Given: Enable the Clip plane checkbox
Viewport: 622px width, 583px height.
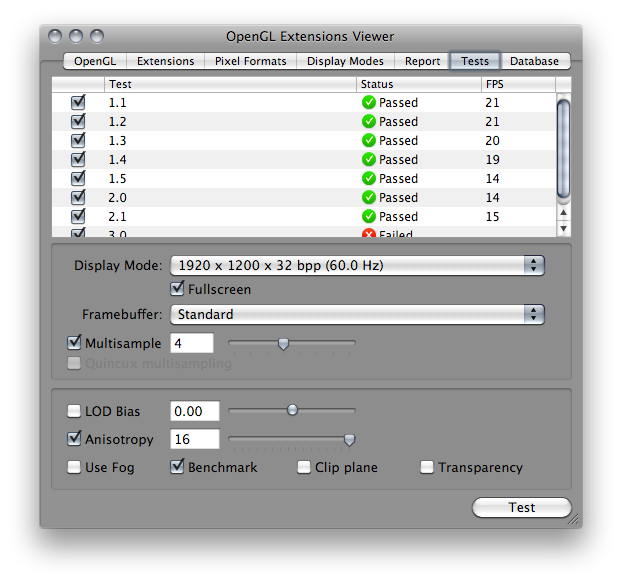Looking at the screenshot, I should coord(304,467).
